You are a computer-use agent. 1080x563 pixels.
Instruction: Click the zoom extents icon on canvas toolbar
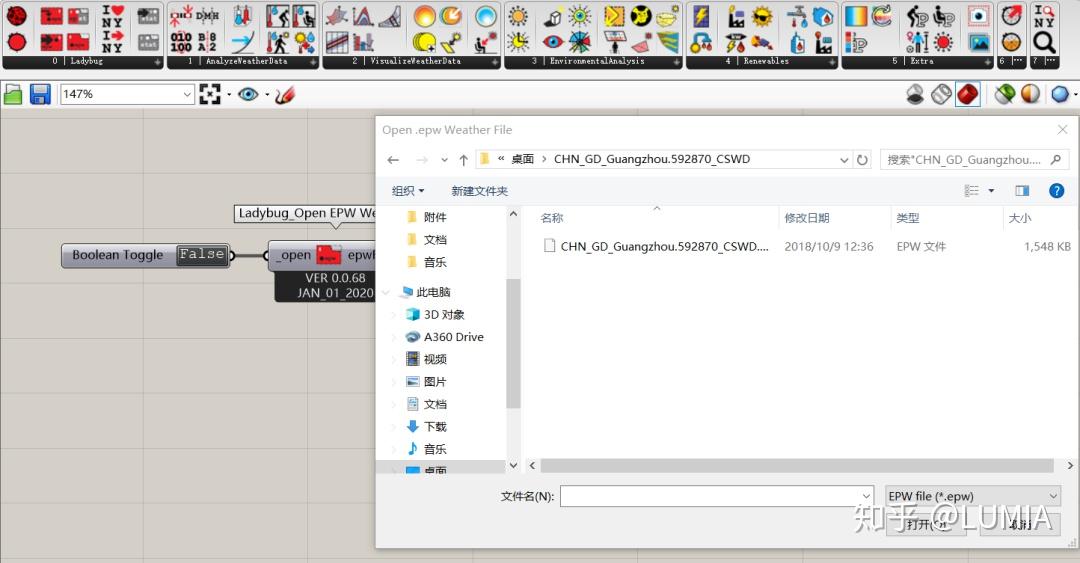(210, 94)
